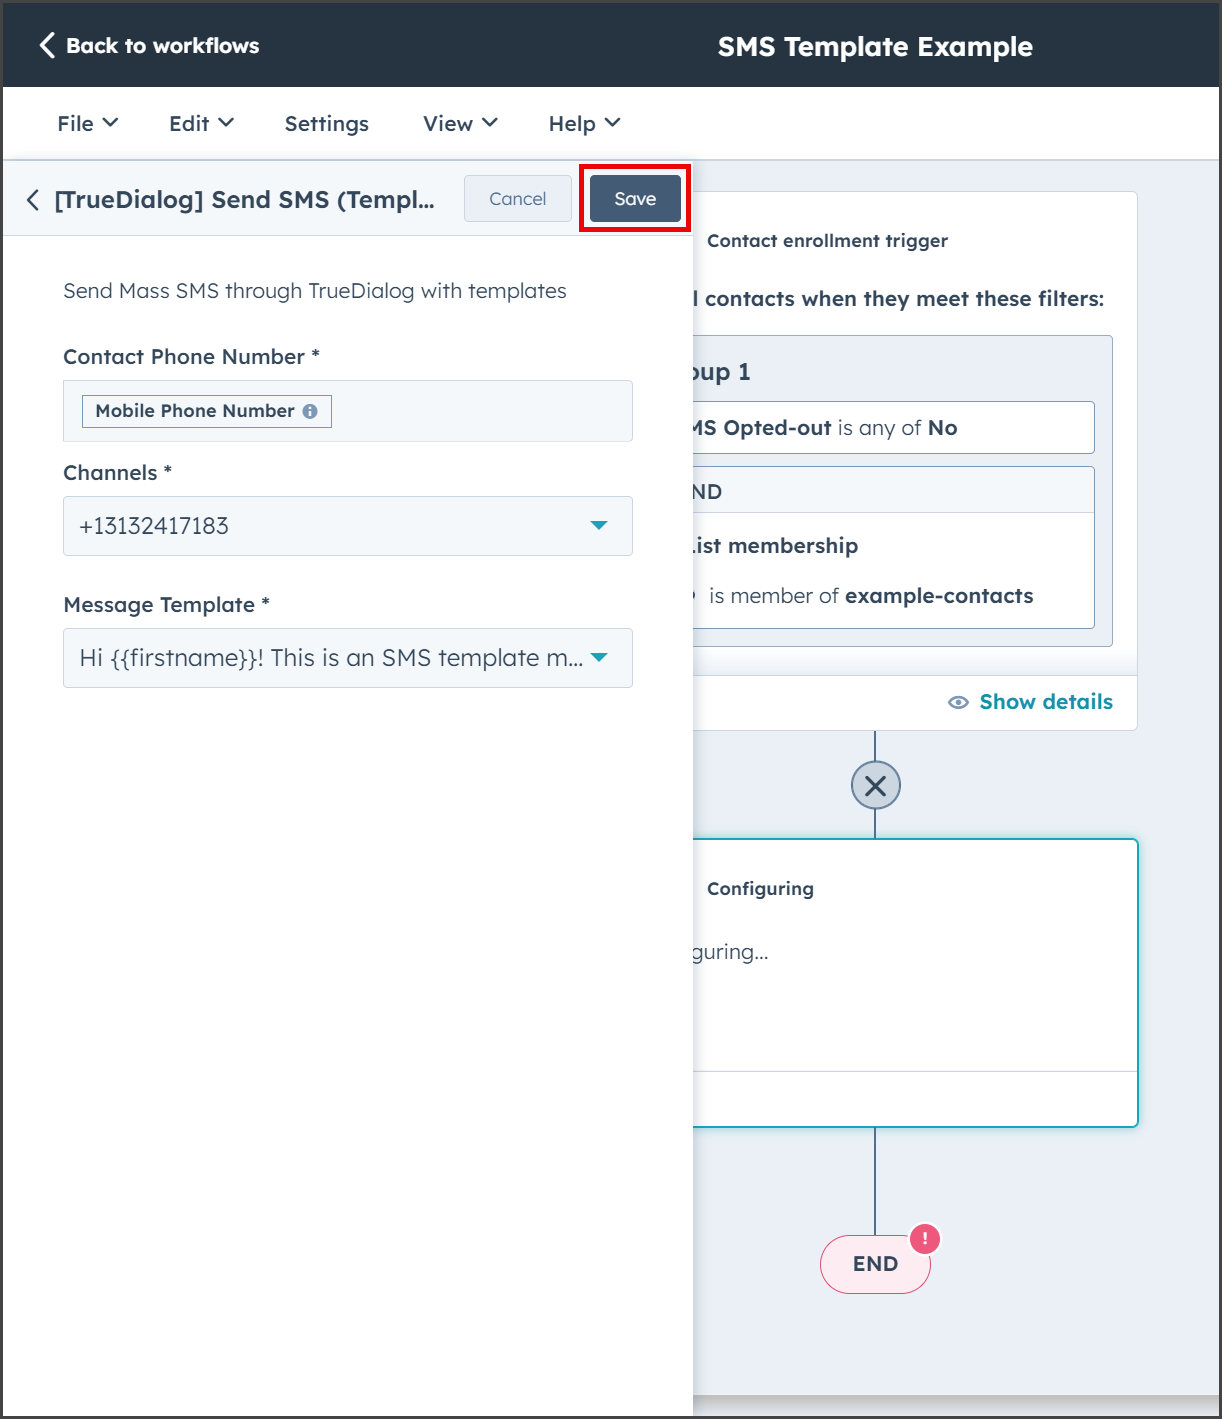Click the Mobile Phone Number token

(206, 411)
